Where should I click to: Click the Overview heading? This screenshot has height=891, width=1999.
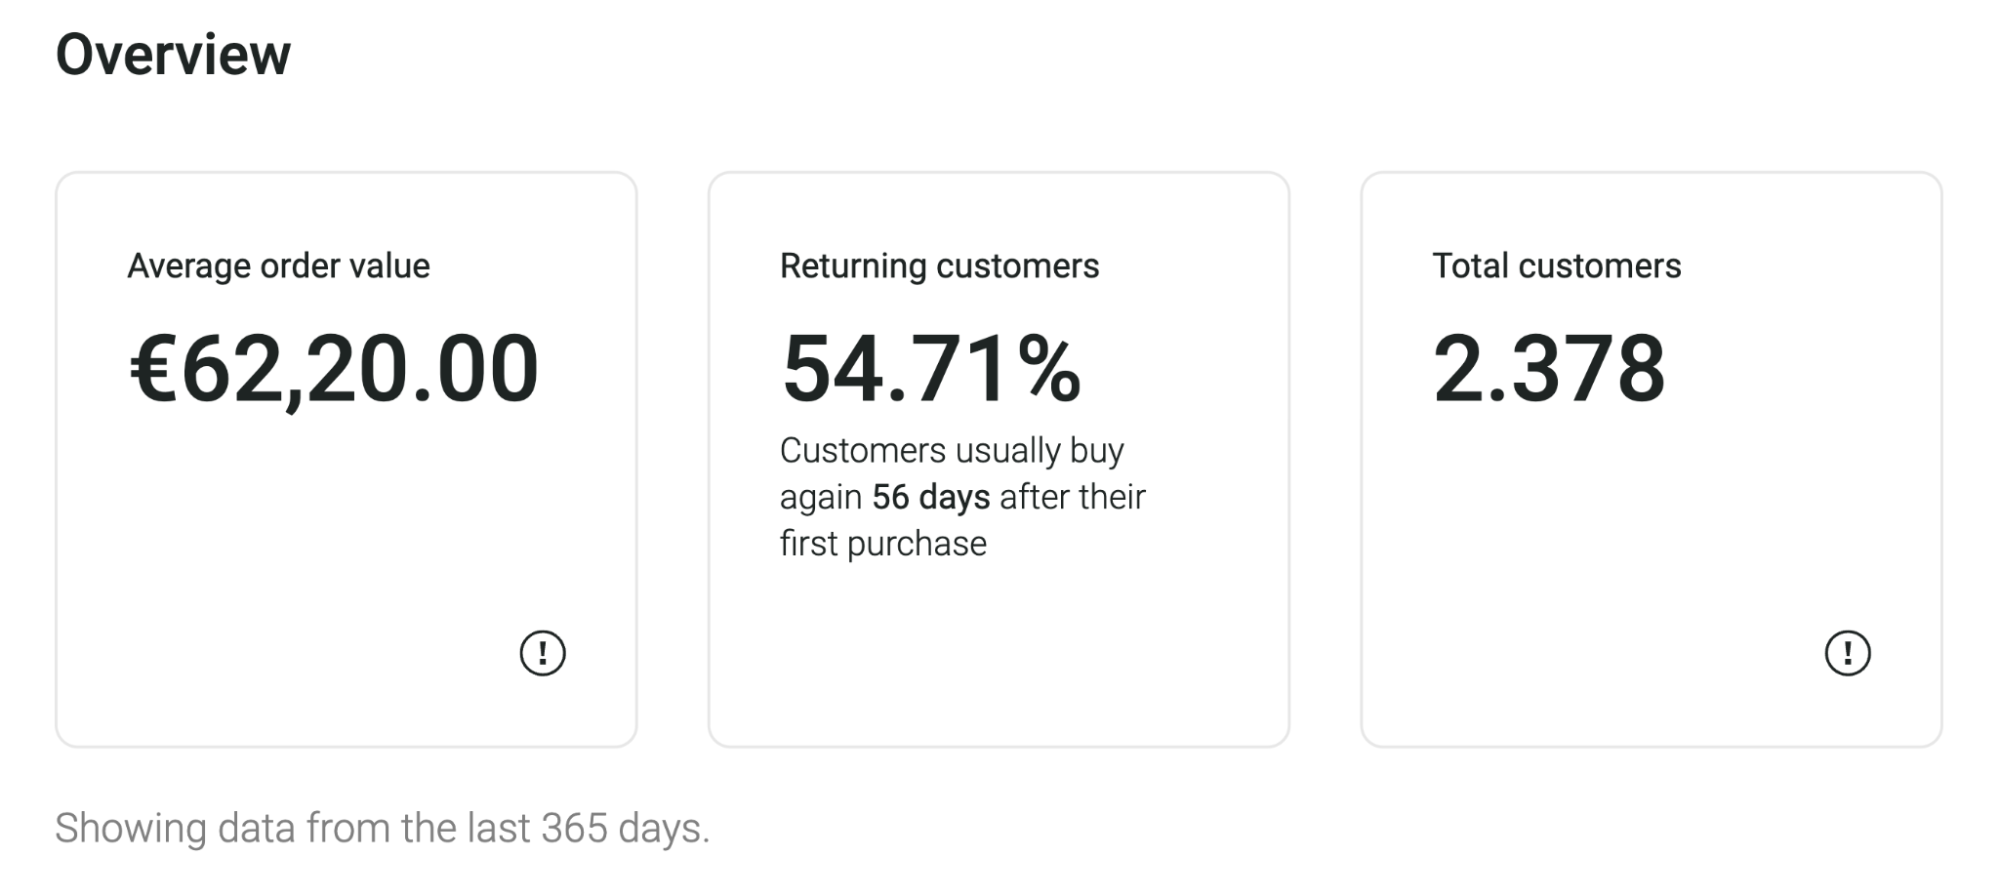pos(173,54)
